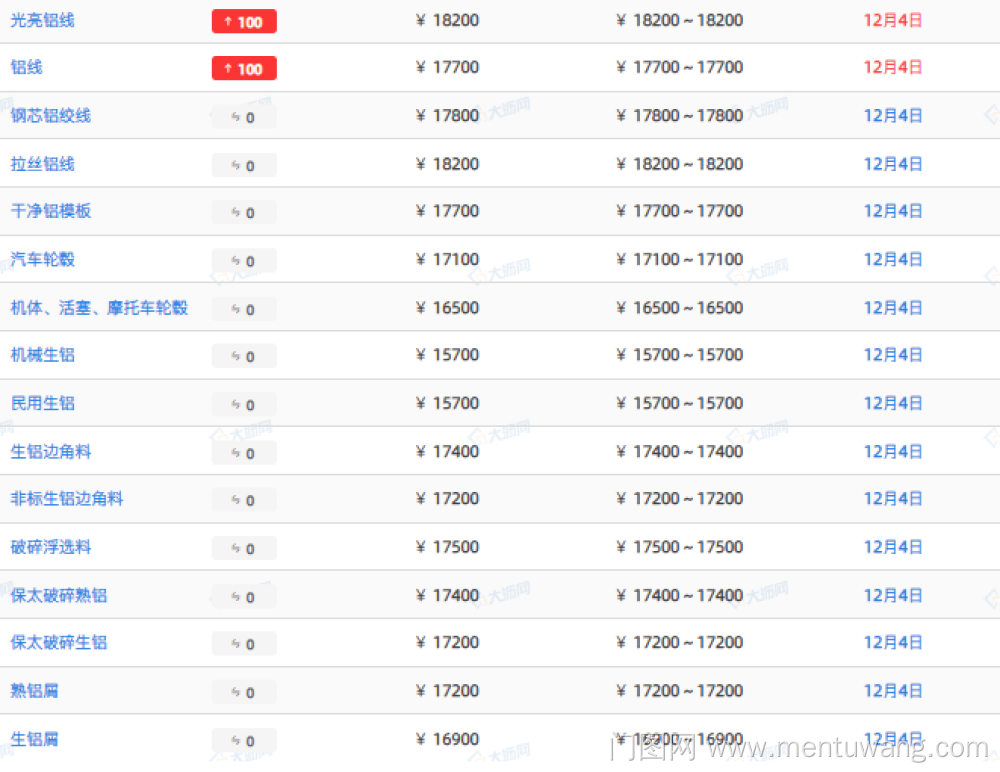Click the red 12月4日 date for 光亮铝线

click(x=892, y=20)
